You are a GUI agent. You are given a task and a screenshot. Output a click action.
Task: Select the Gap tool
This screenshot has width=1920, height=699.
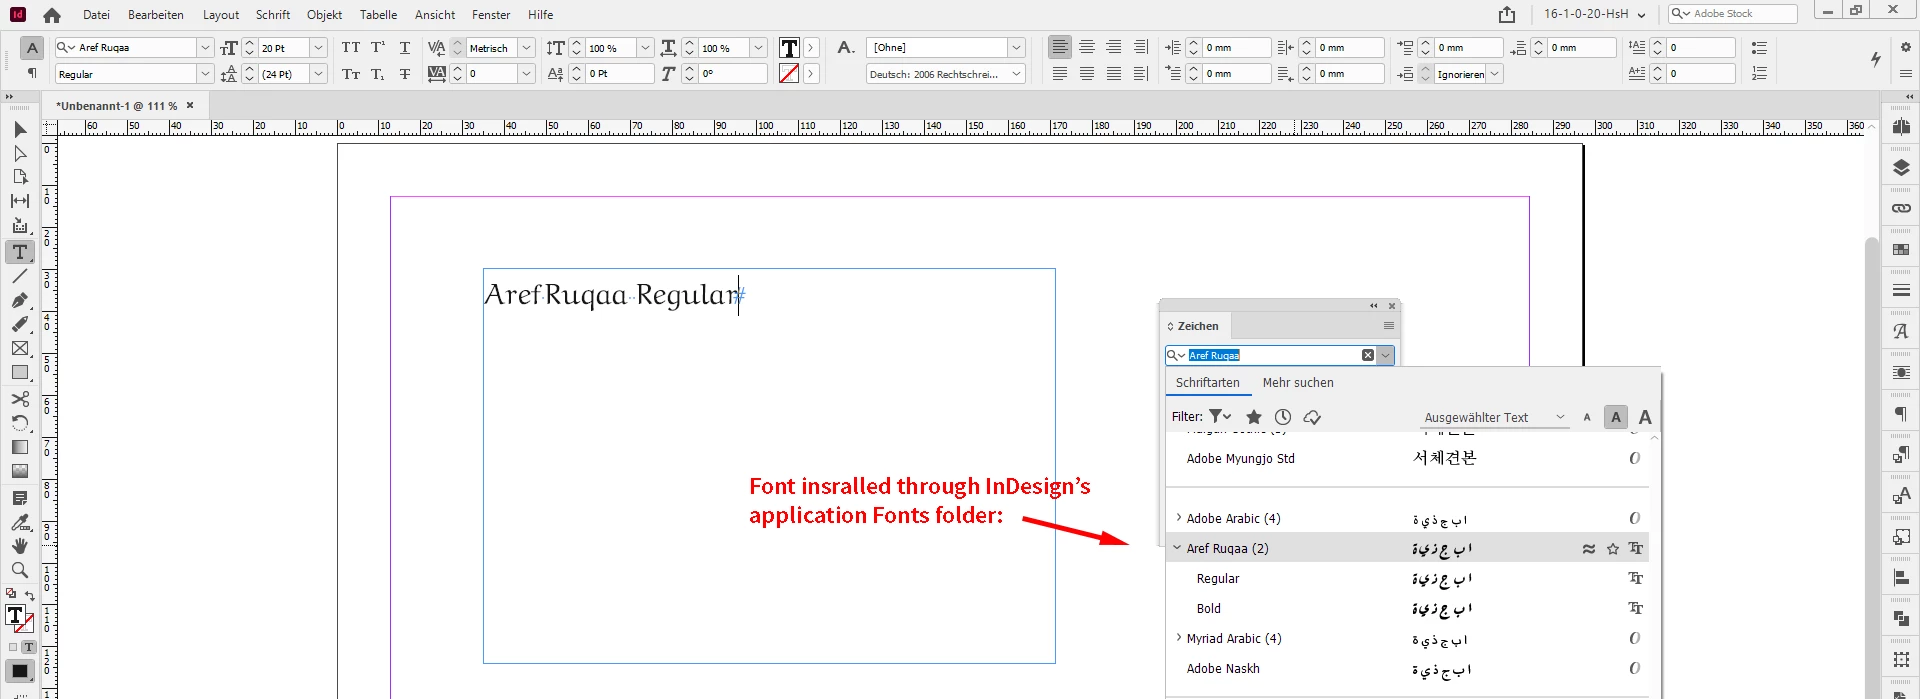click(20, 201)
